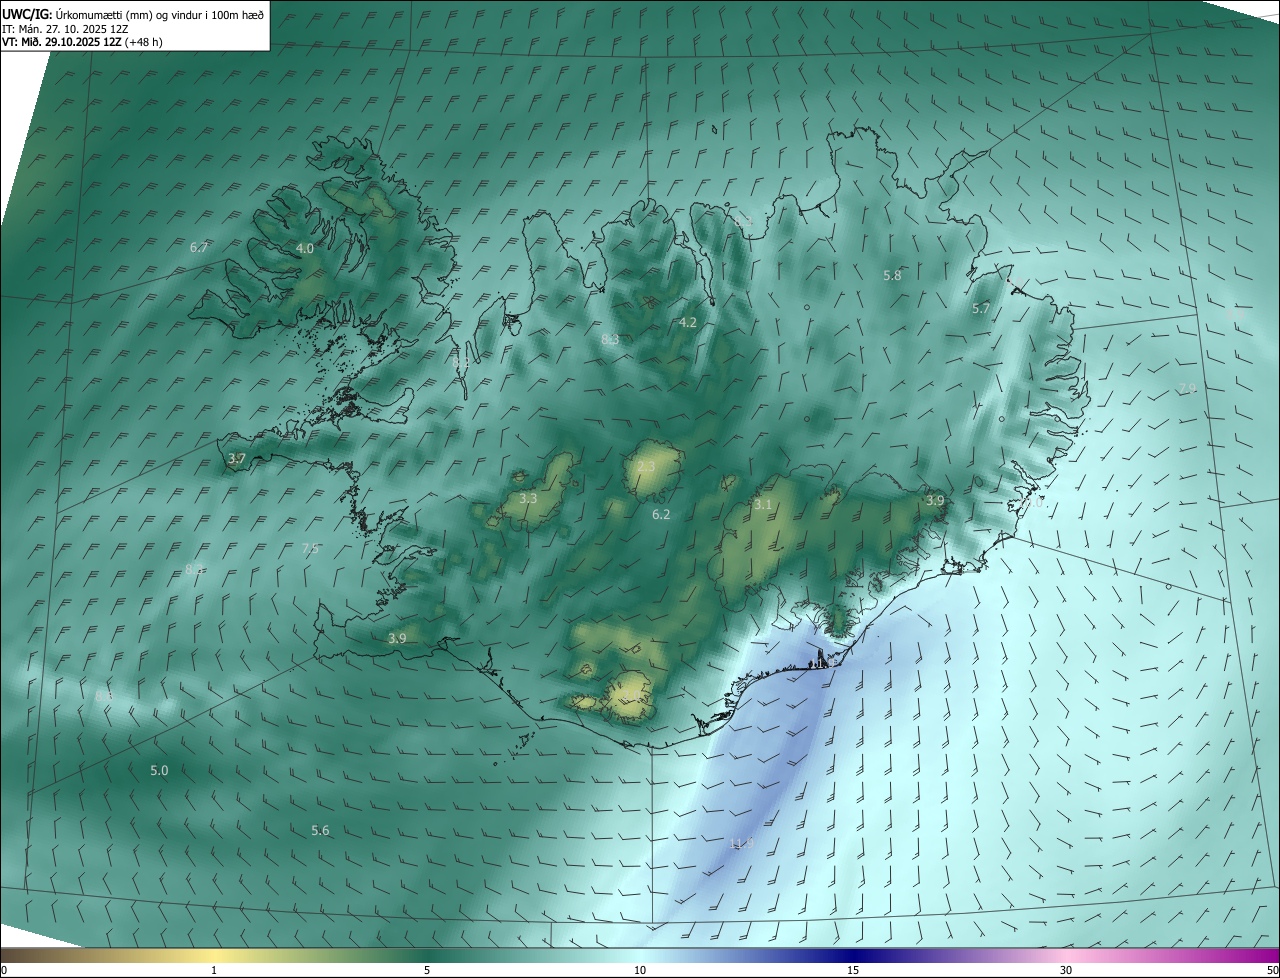Click the 4.0 value on the Westfjords
Screen dimensions: 1280x978
coord(305,248)
